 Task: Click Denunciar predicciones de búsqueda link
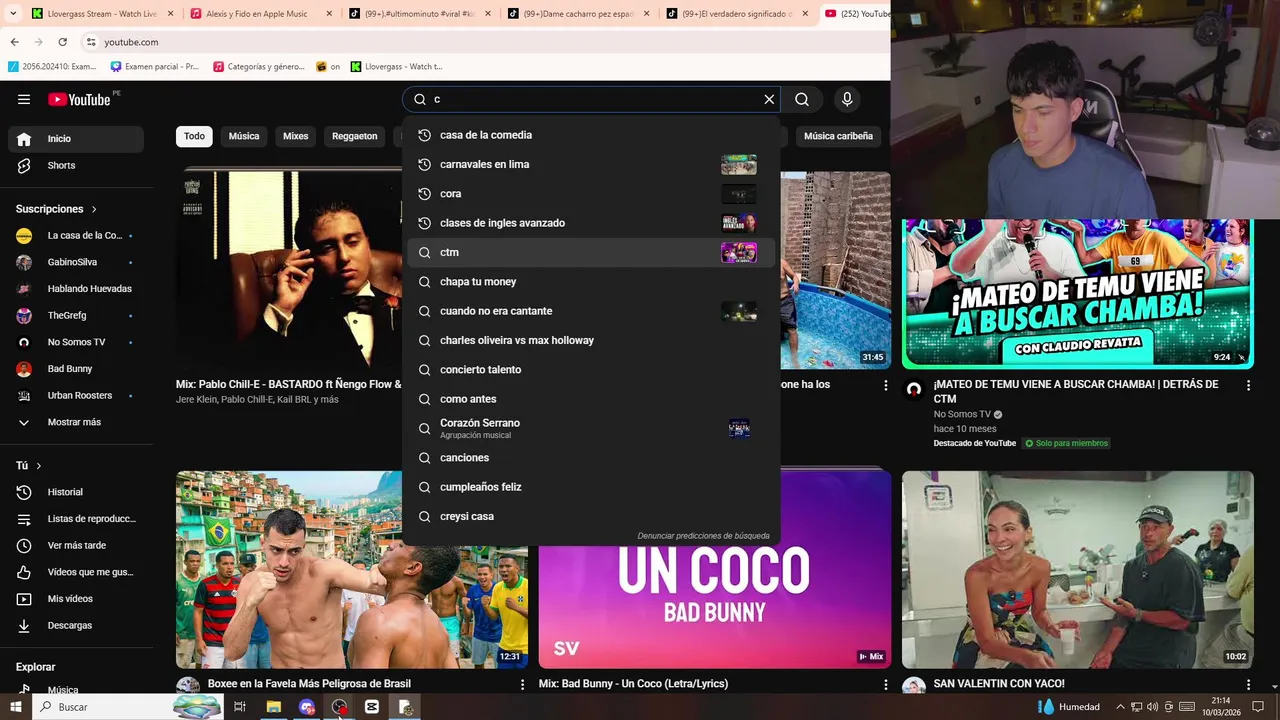click(x=703, y=536)
